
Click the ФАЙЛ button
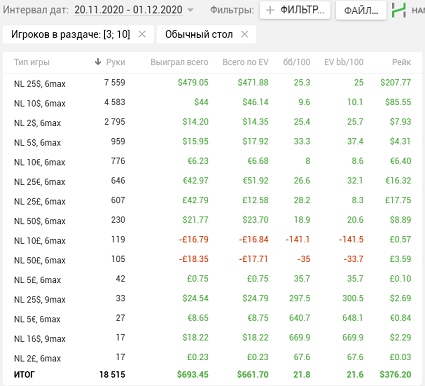(361, 11)
